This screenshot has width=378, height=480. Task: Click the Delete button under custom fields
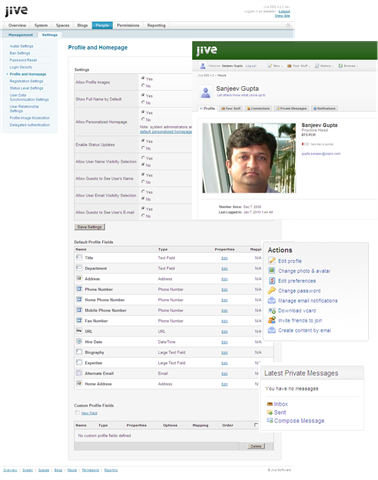coord(256,446)
